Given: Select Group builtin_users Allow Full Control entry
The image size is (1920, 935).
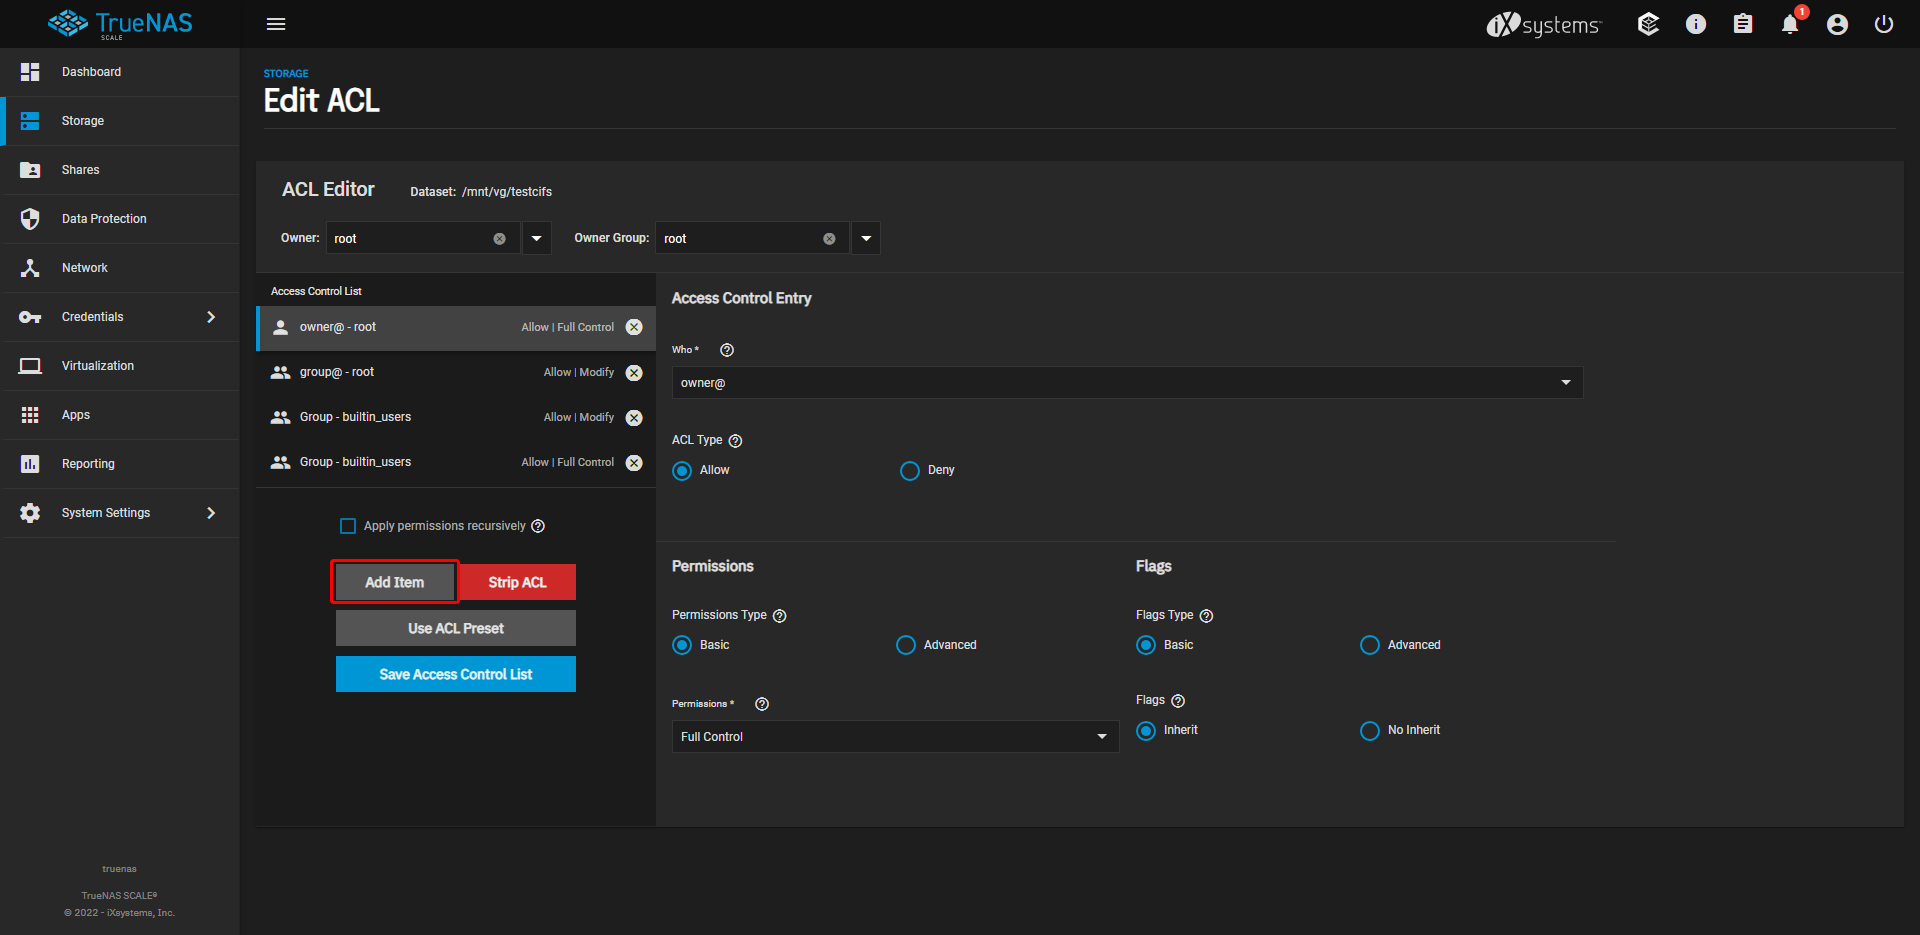Looking at the screenshot, I should click(x=456, y=462).
